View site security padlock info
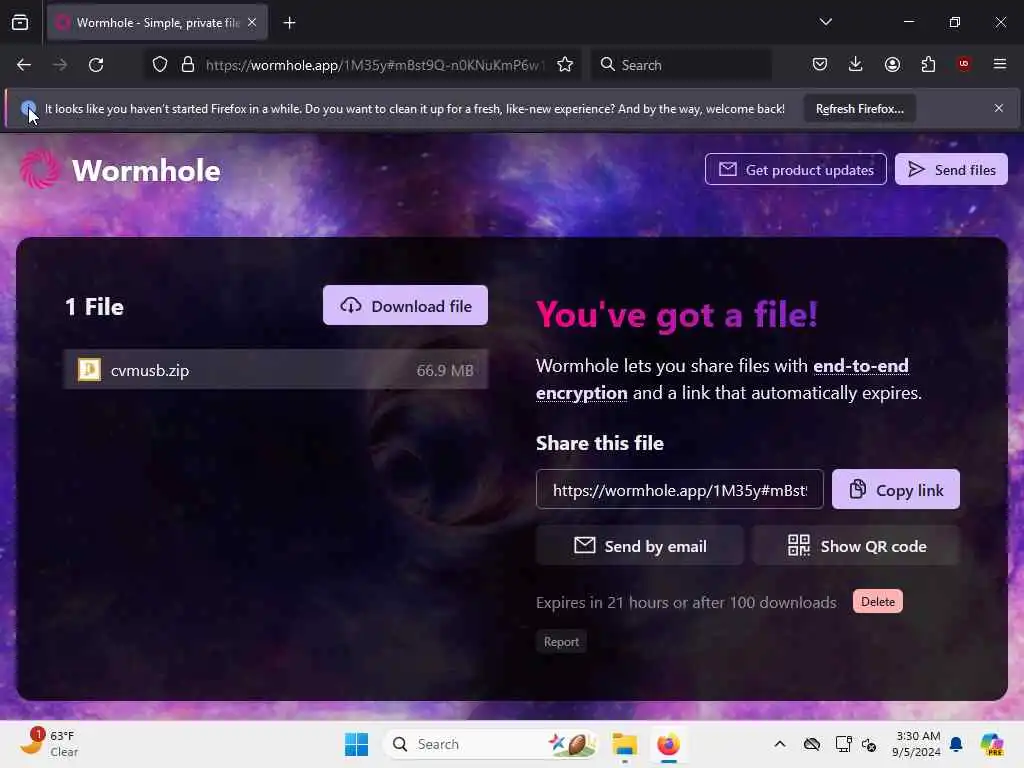Screen dimensions: 1024x768 [x=188, y=65]
